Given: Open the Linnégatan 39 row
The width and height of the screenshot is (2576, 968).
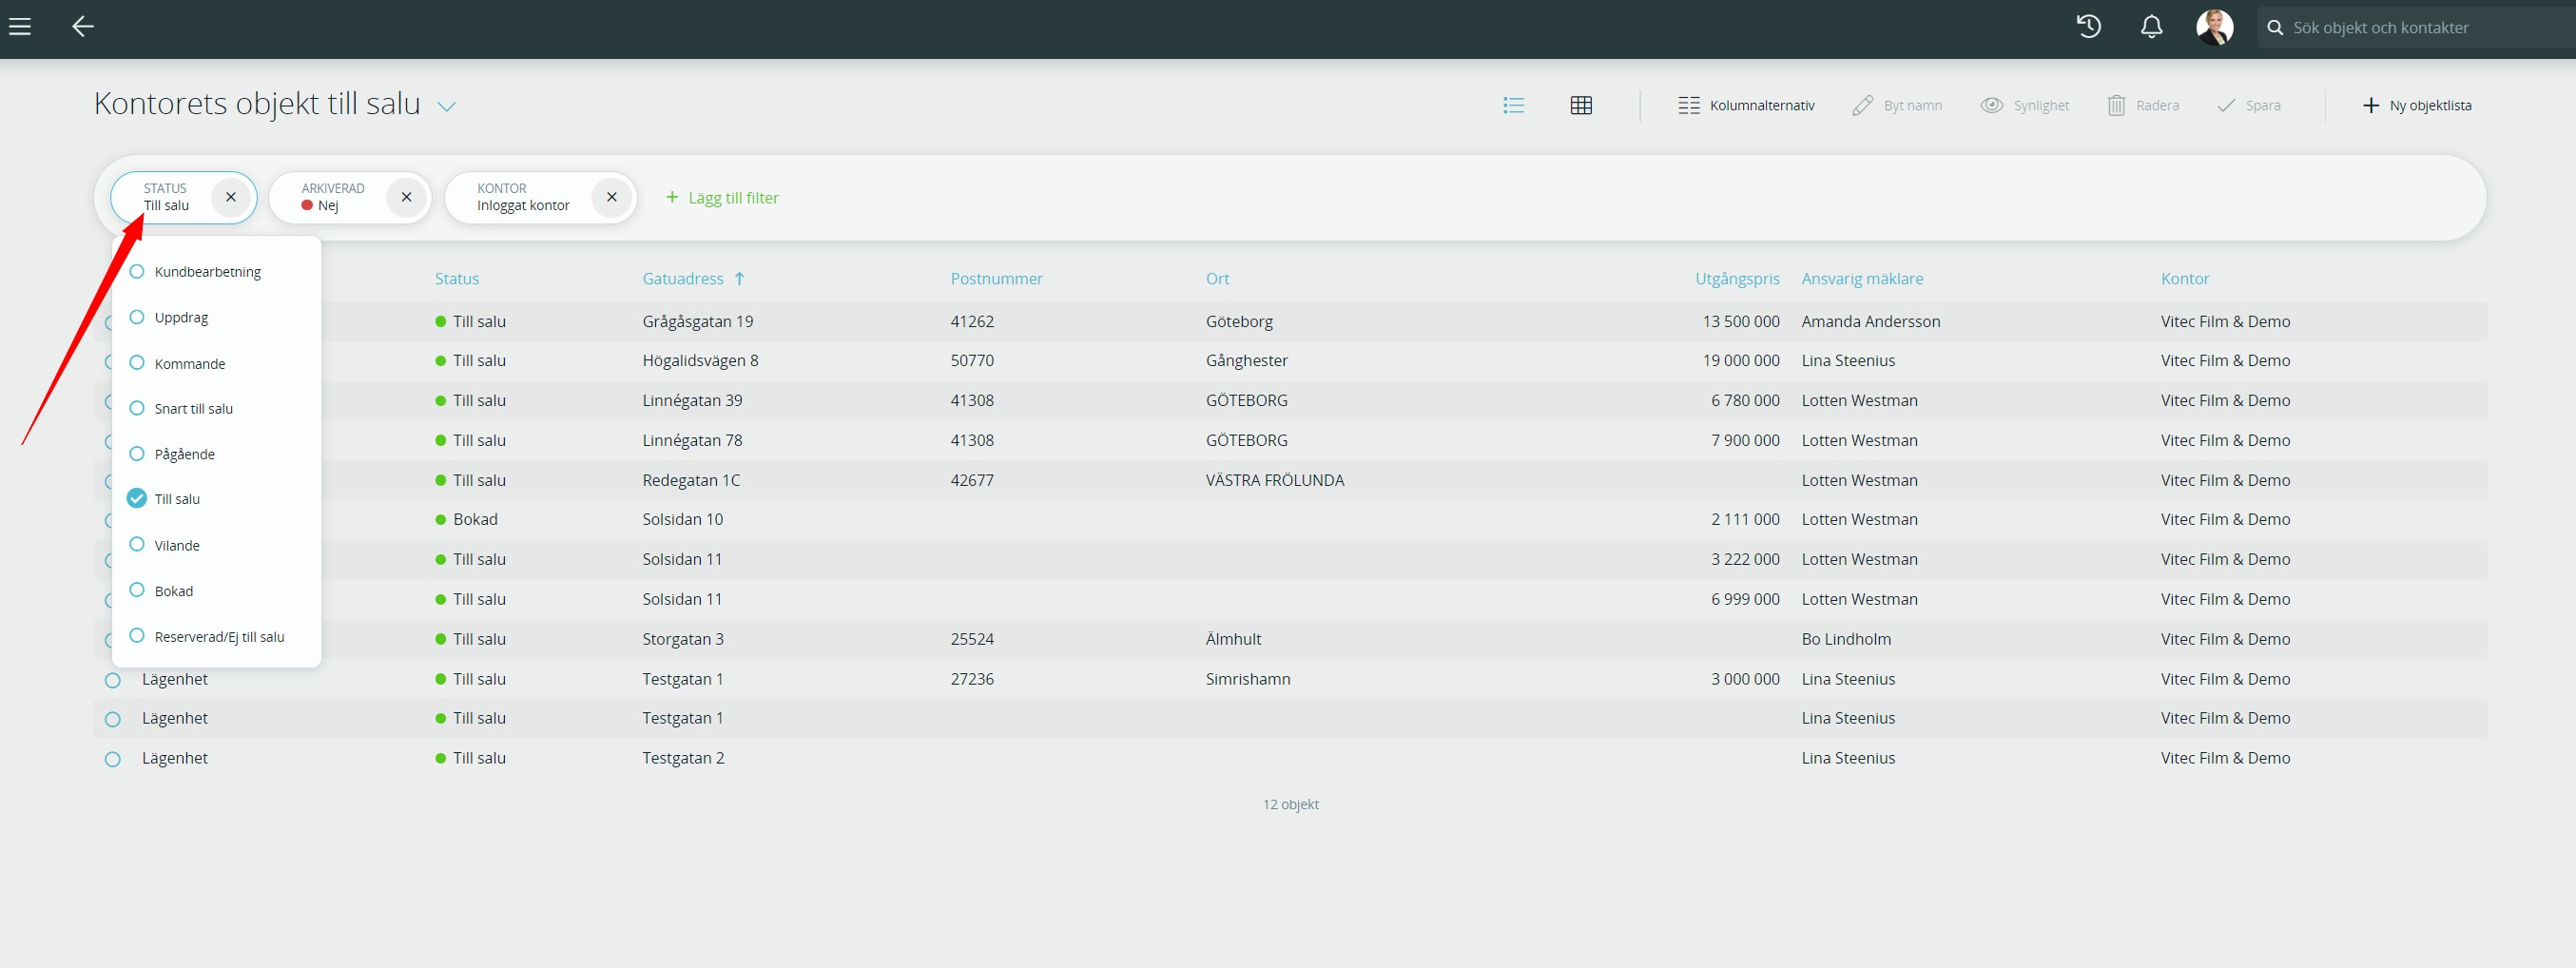Looking at the screenshot, I should tap(1290, 401).
